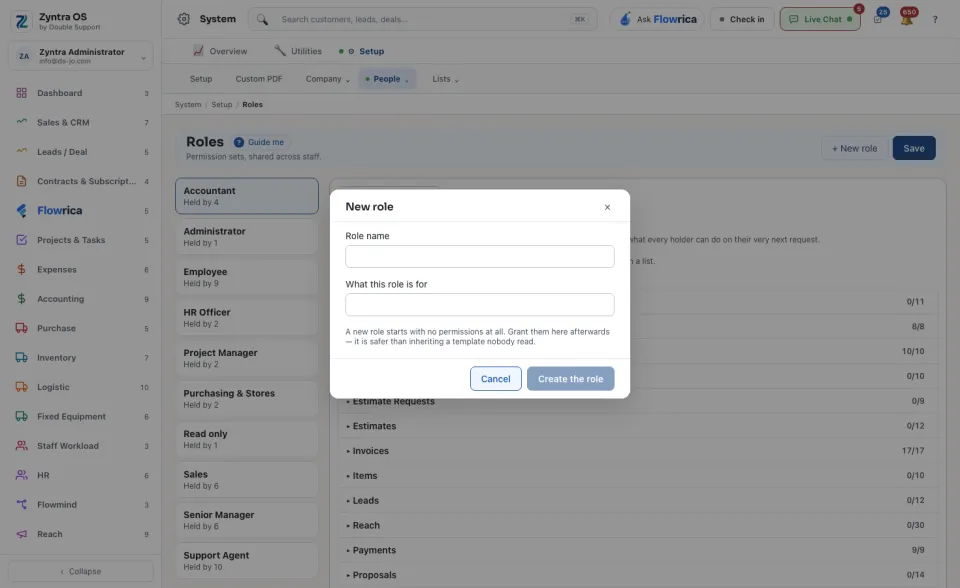The width and height of the screenshot is (960, 588).
Task: Open the Guide me link
Action: point(259,142)
